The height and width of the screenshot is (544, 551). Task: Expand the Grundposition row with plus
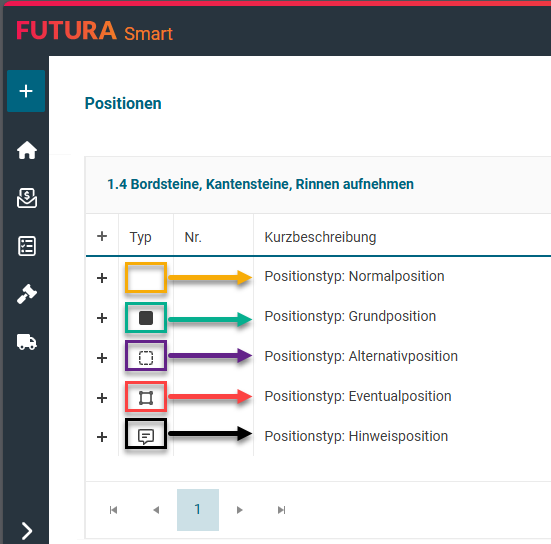coord(102,318)
